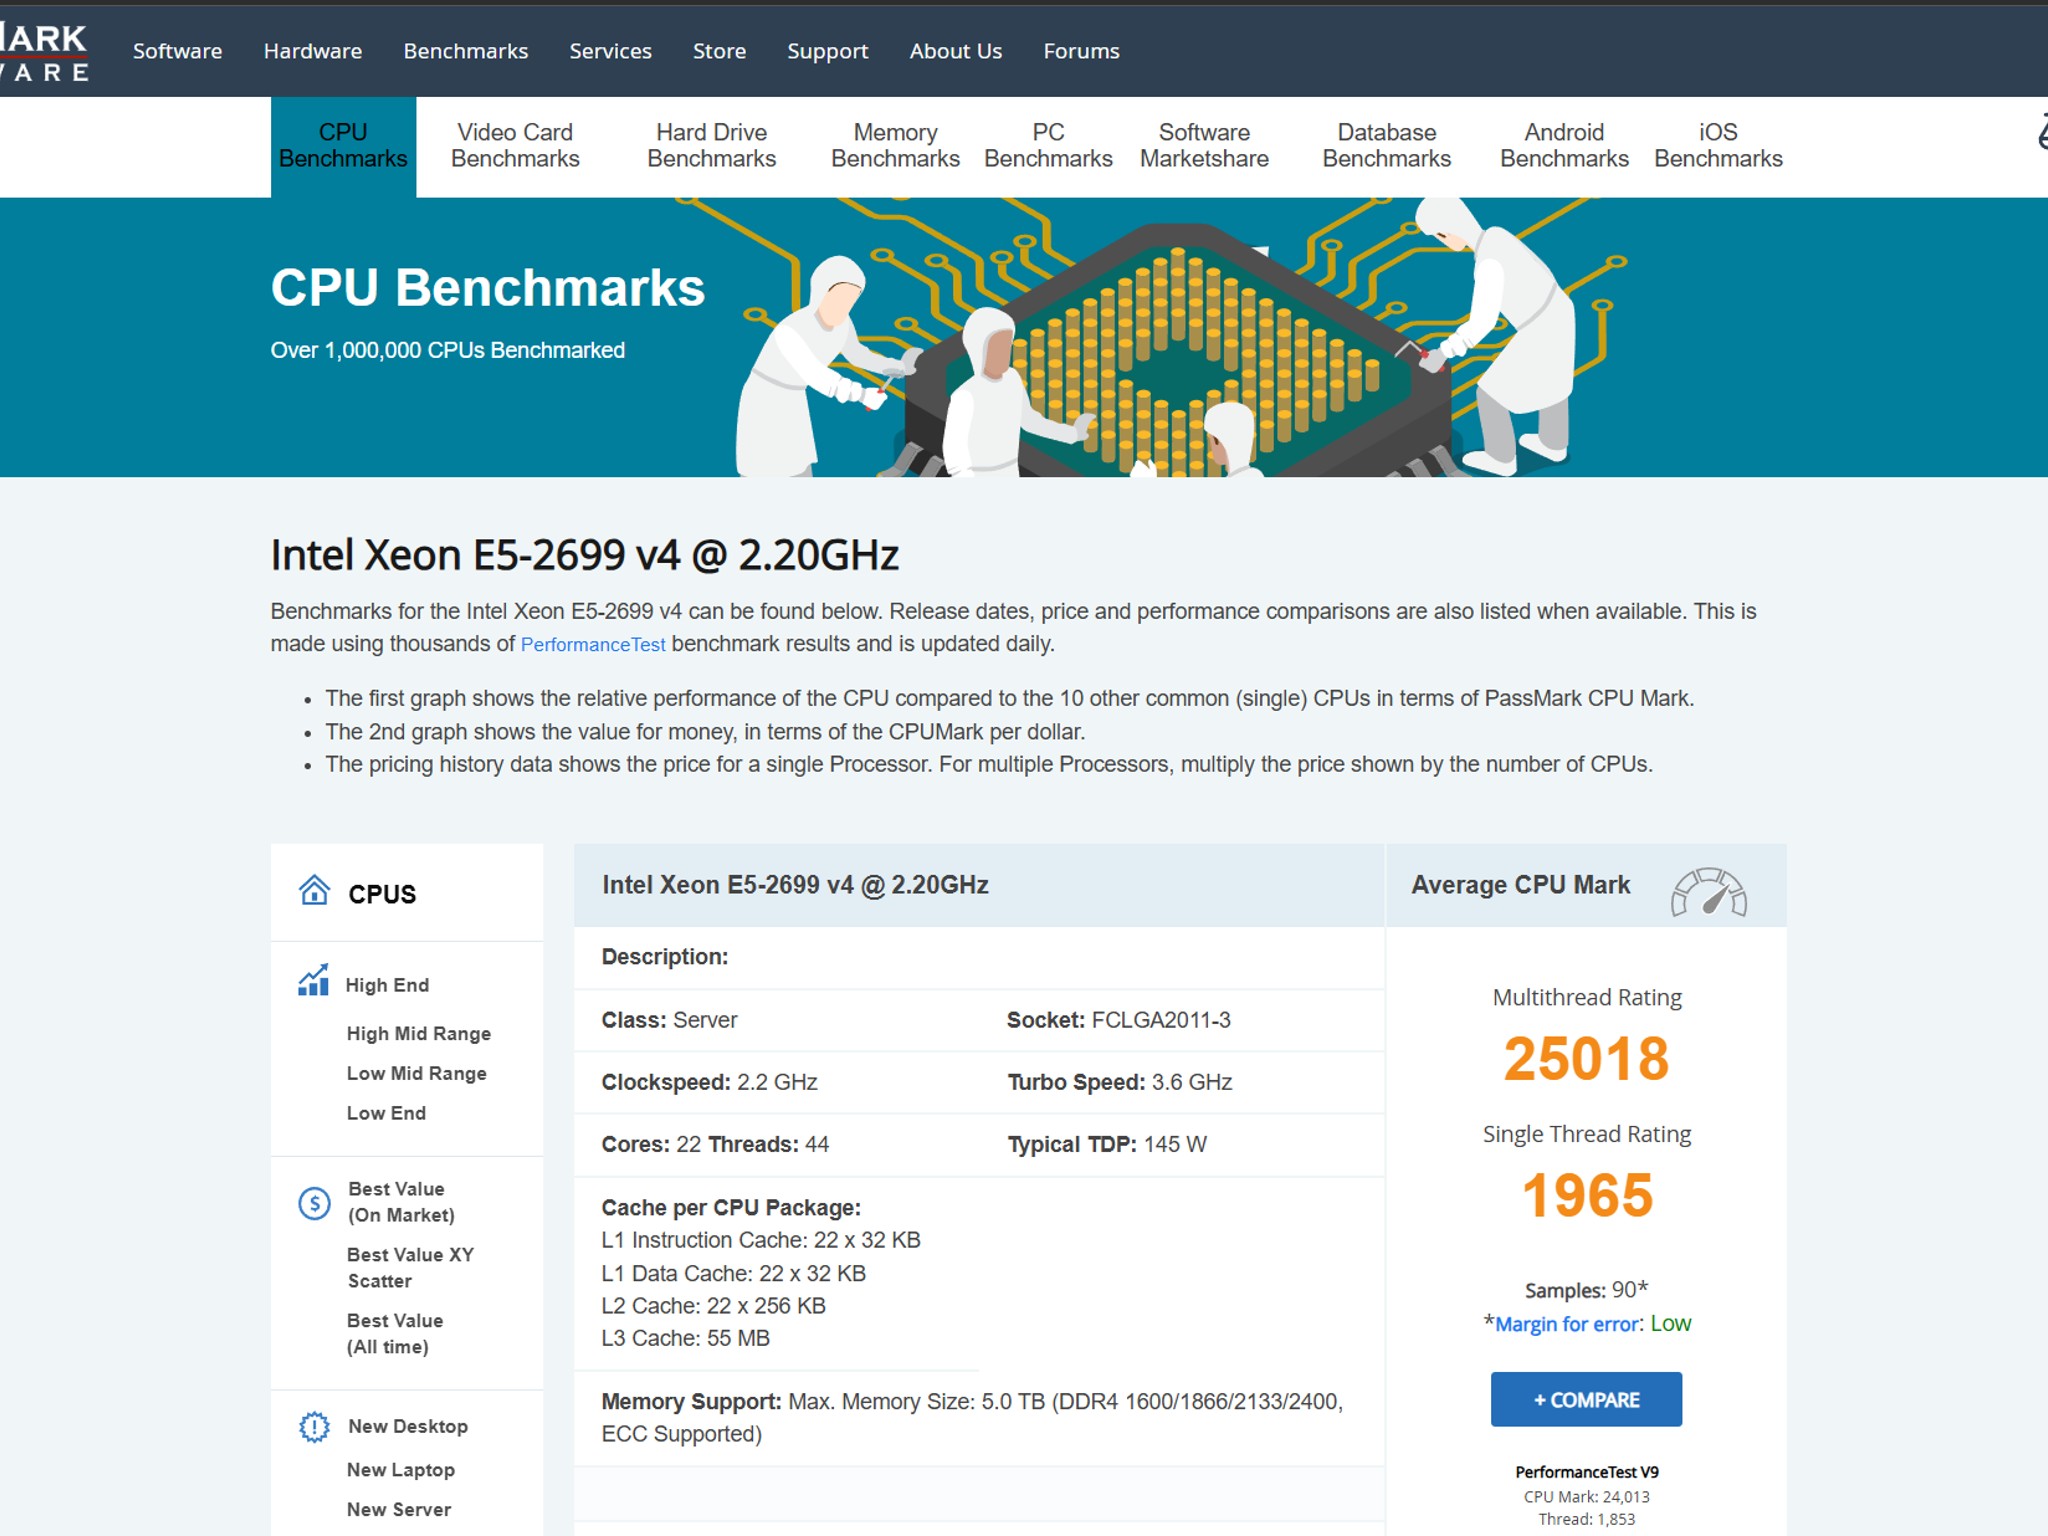2048x1536 pixels.
Task: Visit the Forums link
Action: [1081, 51]
